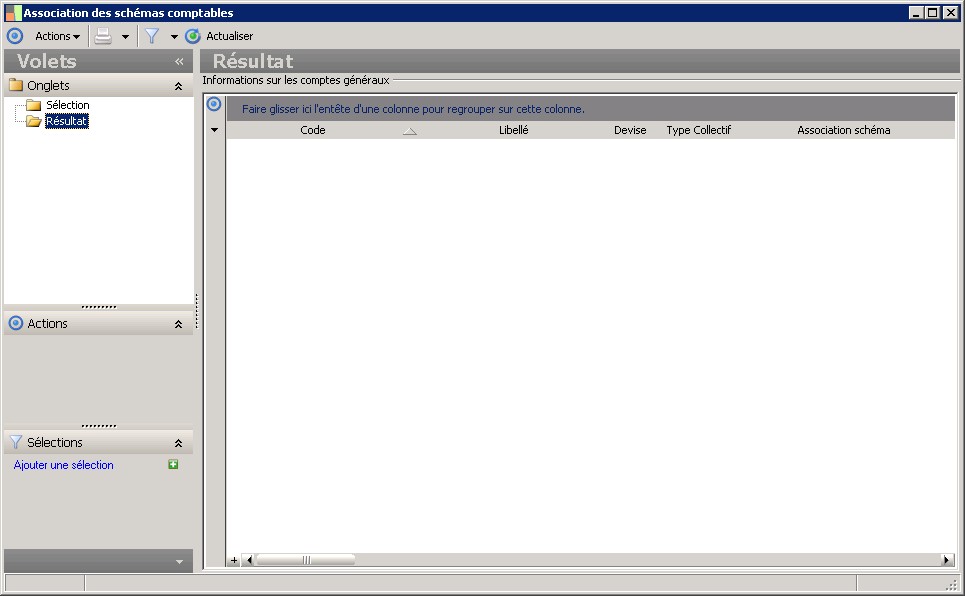Image resolution: width=965 pixels, height=596 pixels.
Task: Click the Actualiser refresh button
Action: click(219, 36)
